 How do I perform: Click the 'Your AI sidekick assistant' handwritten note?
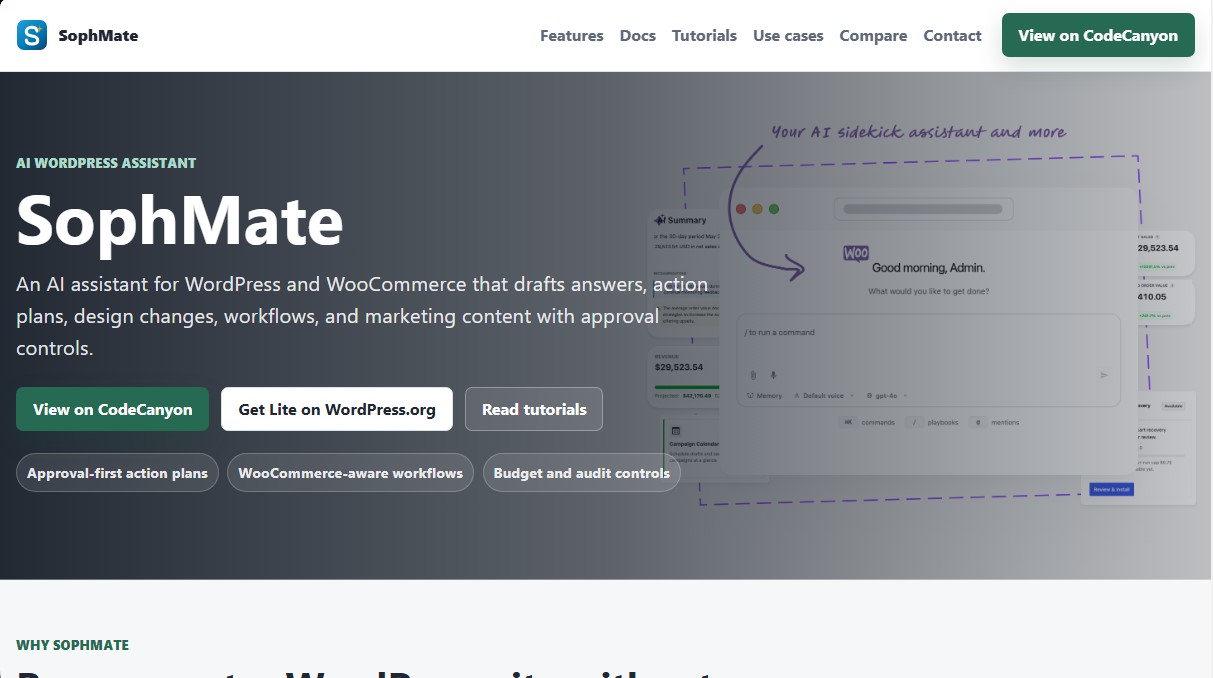point(918,132)
